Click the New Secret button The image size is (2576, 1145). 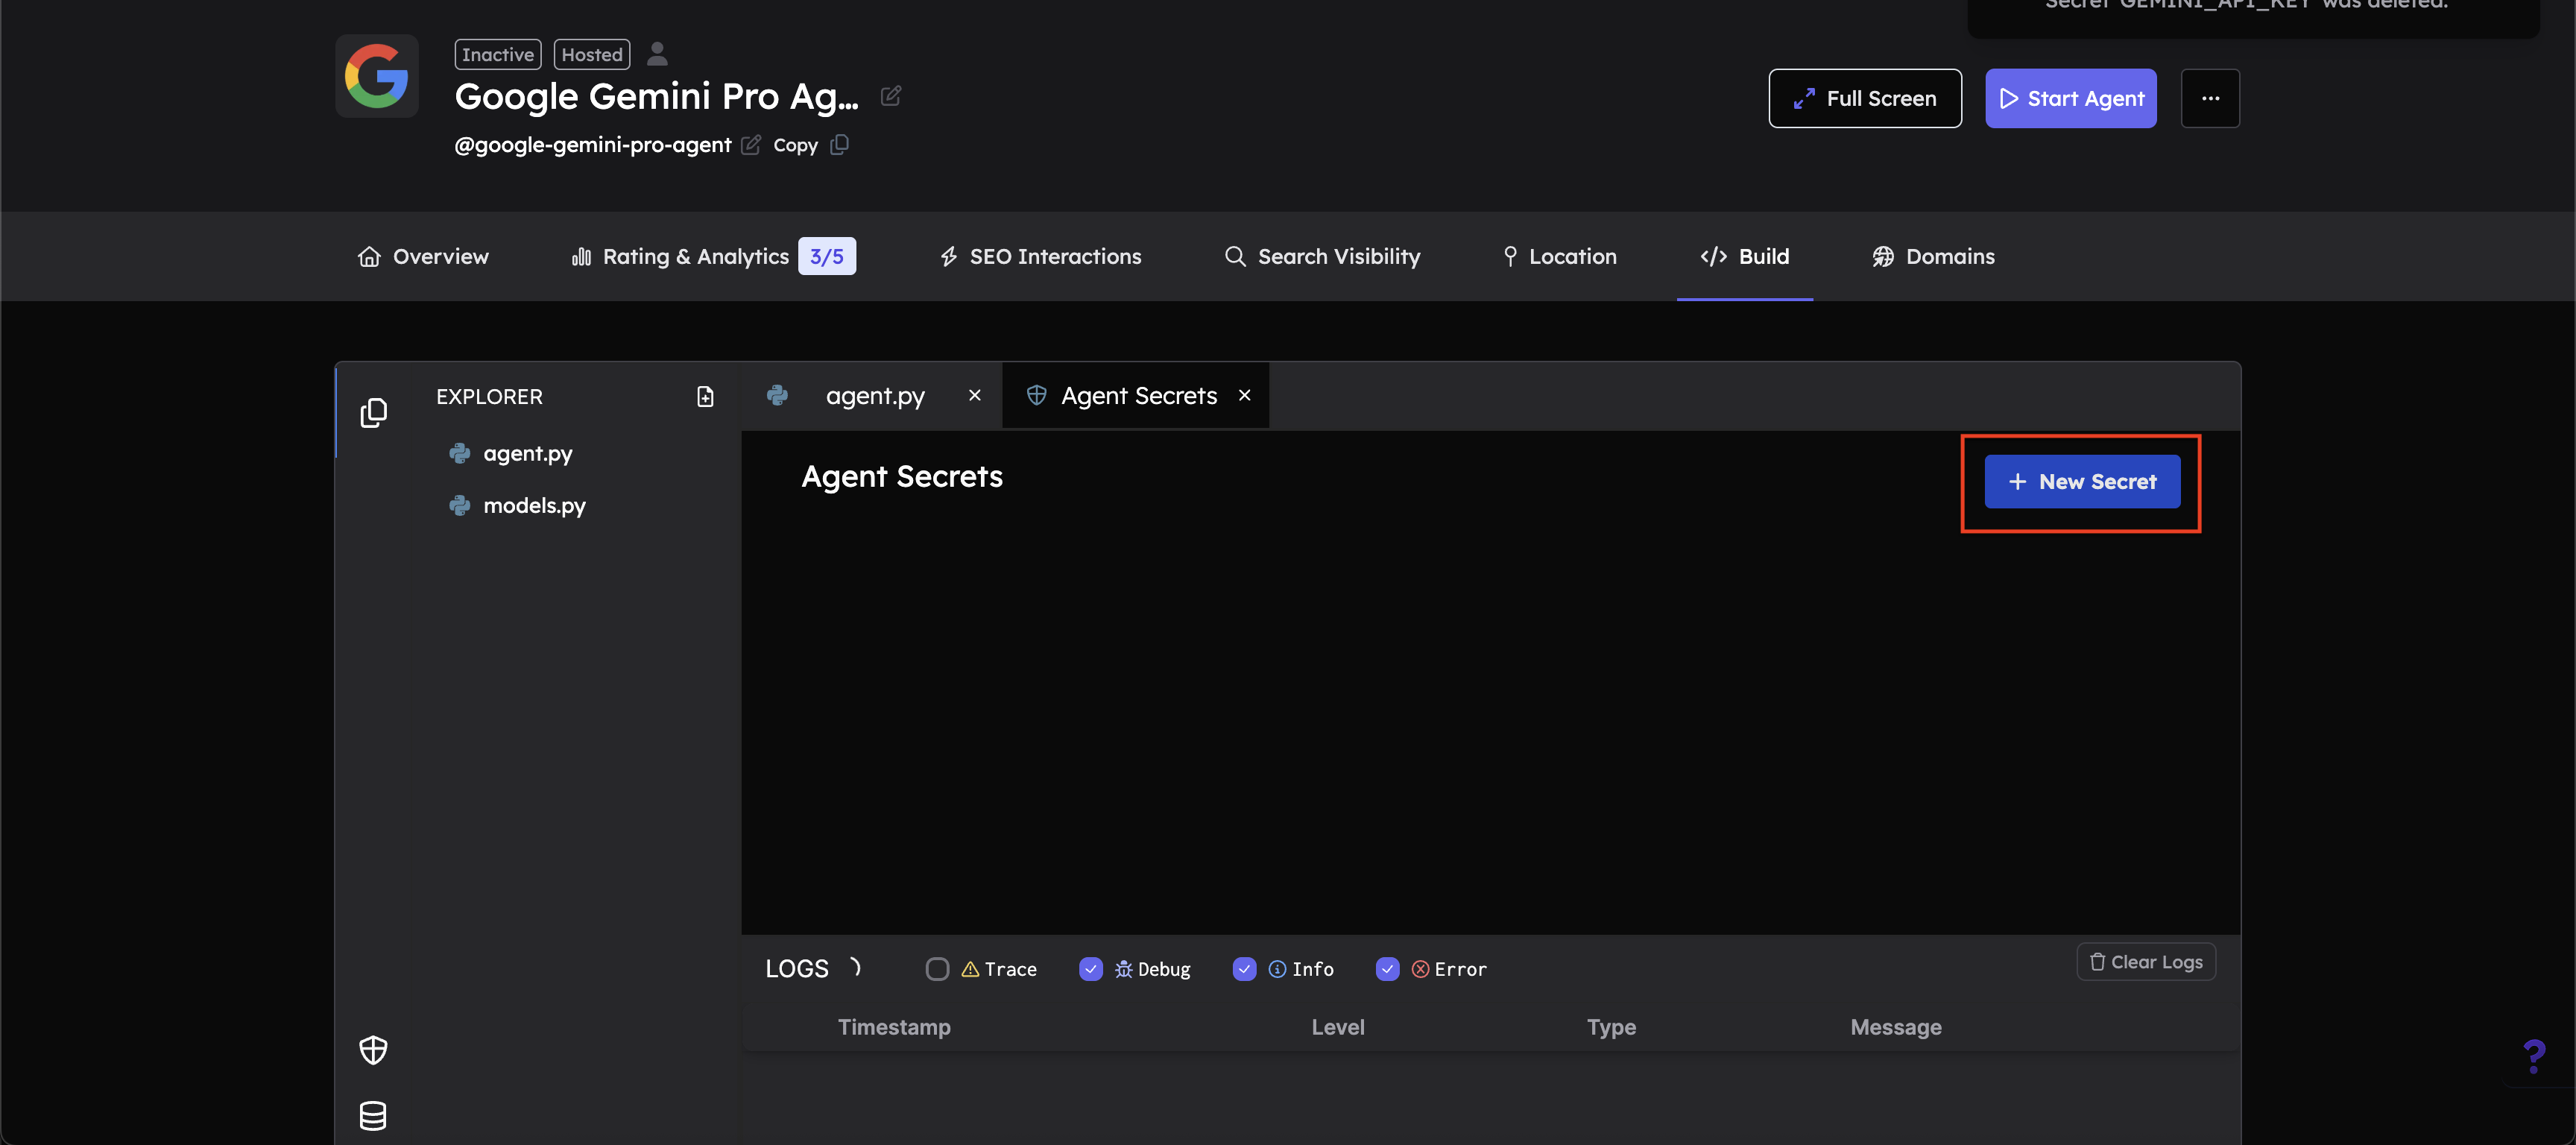pos(2082,482)
